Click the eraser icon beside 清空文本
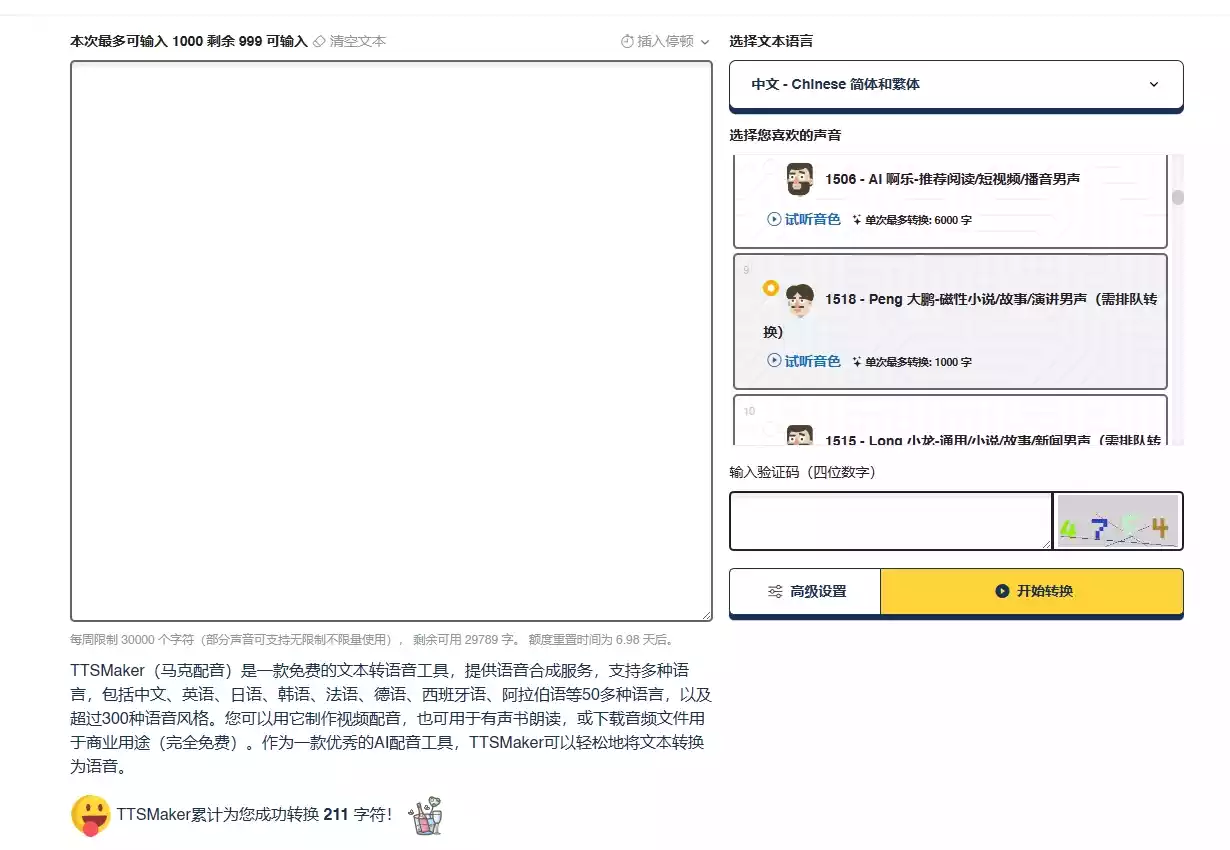The width and height of the screenshot is (1230, 850). click(318, 41)
